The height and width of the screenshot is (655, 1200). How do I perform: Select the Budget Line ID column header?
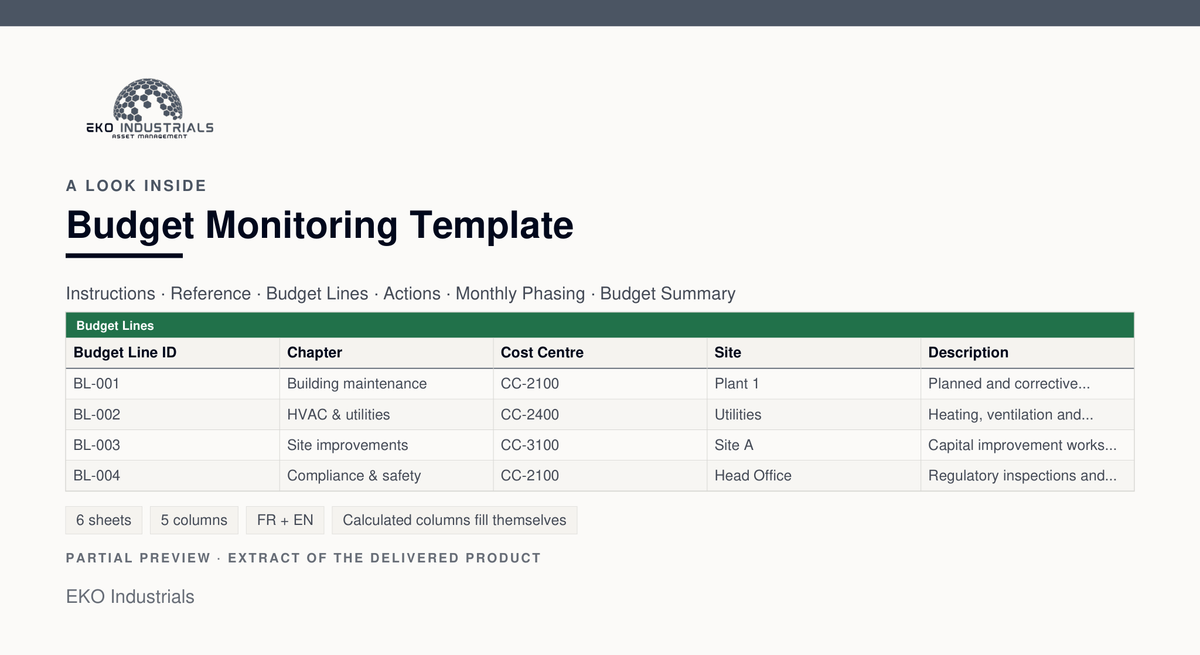pyautogui.click(x=172, y=353)
